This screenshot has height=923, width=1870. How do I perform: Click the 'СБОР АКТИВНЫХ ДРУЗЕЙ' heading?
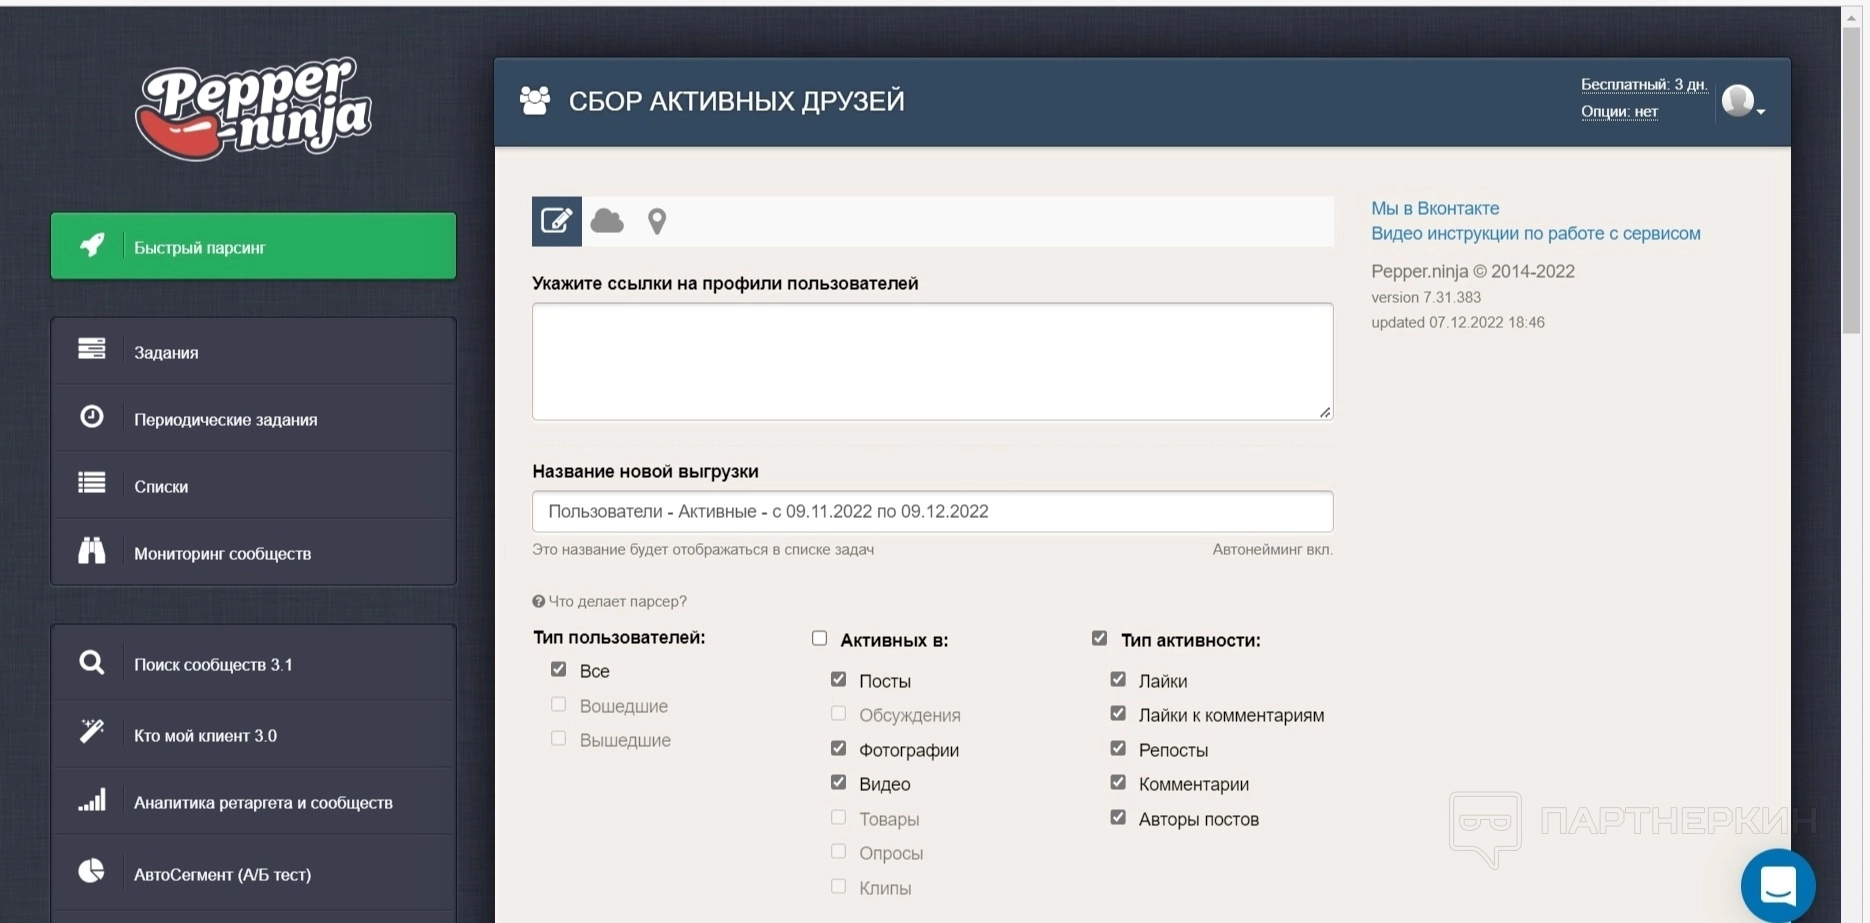click(x=737, y=101)
